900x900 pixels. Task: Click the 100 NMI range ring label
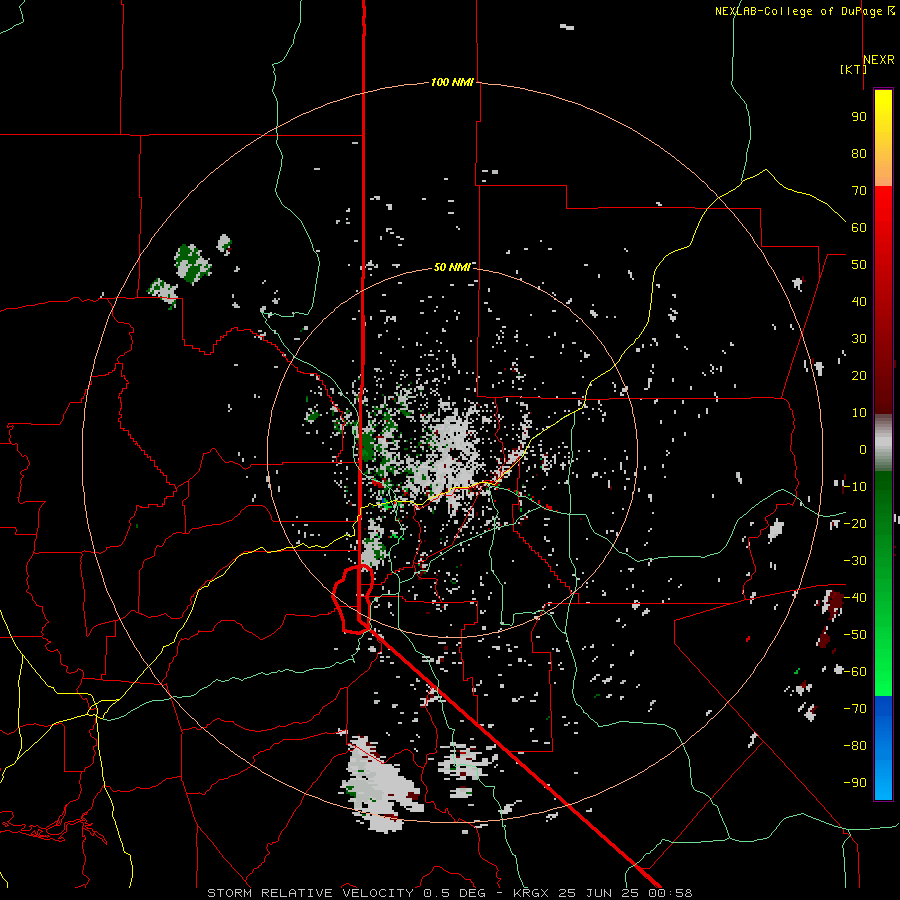pos(452,83)
